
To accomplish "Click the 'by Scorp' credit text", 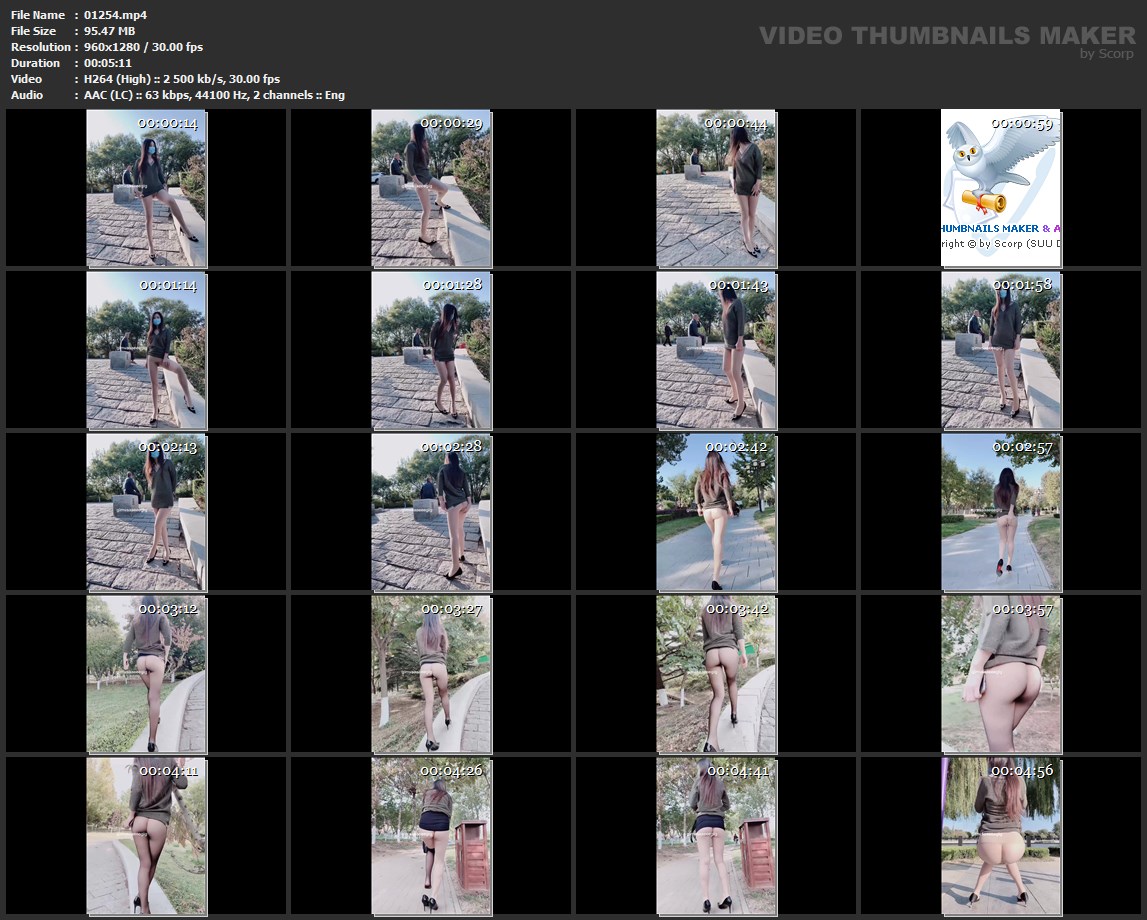I will 1106,54.
